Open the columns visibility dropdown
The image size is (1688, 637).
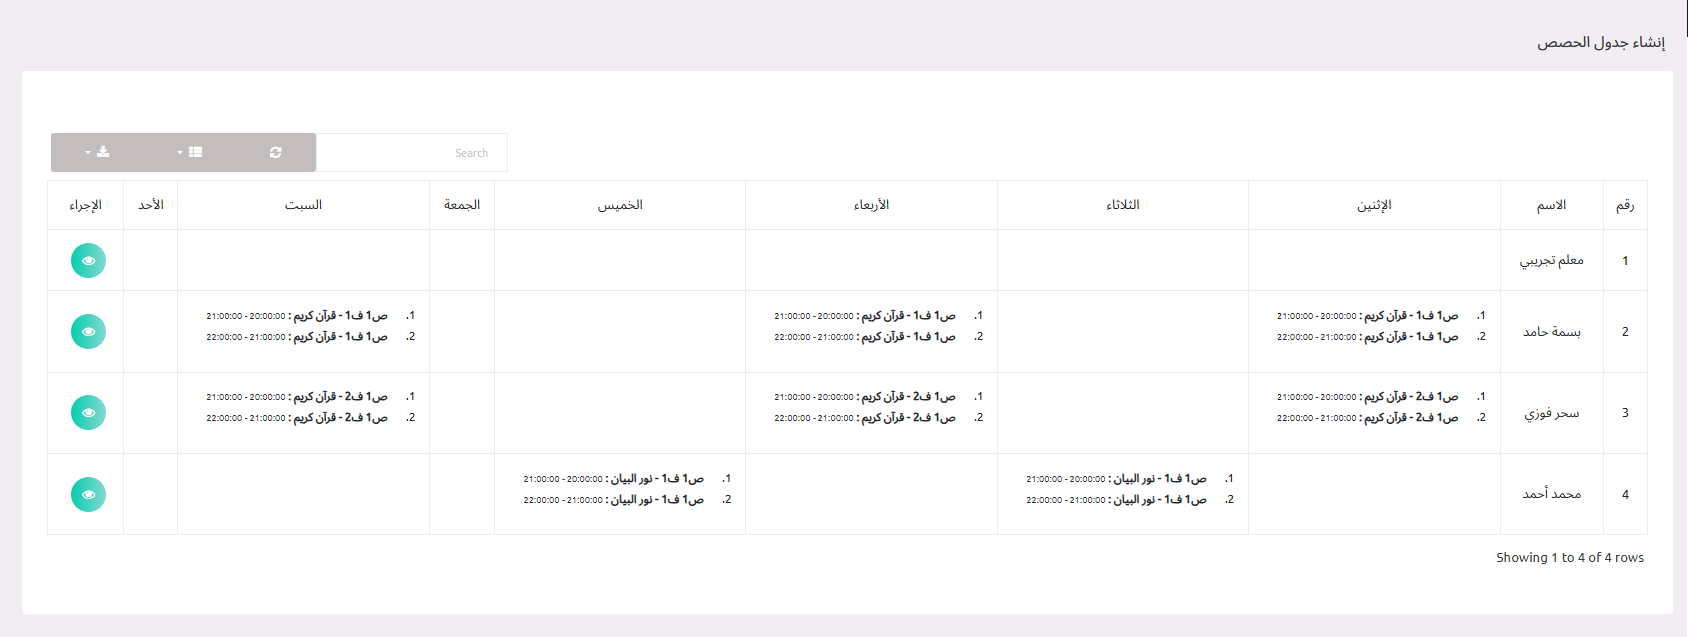pyautogui.click(x=190, y=152)
